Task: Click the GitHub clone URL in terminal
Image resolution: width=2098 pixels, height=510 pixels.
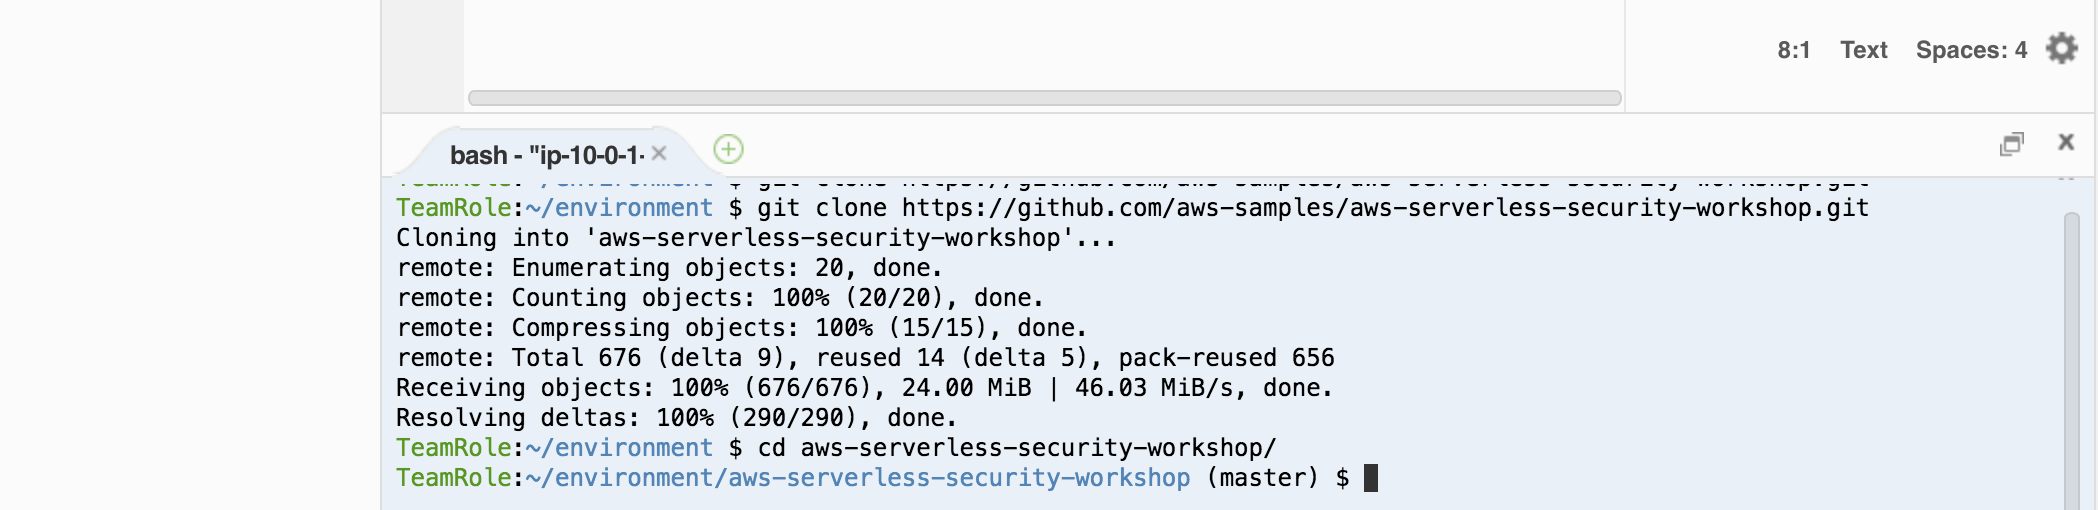Action: pyautogui.click(x=1385, y=208)
